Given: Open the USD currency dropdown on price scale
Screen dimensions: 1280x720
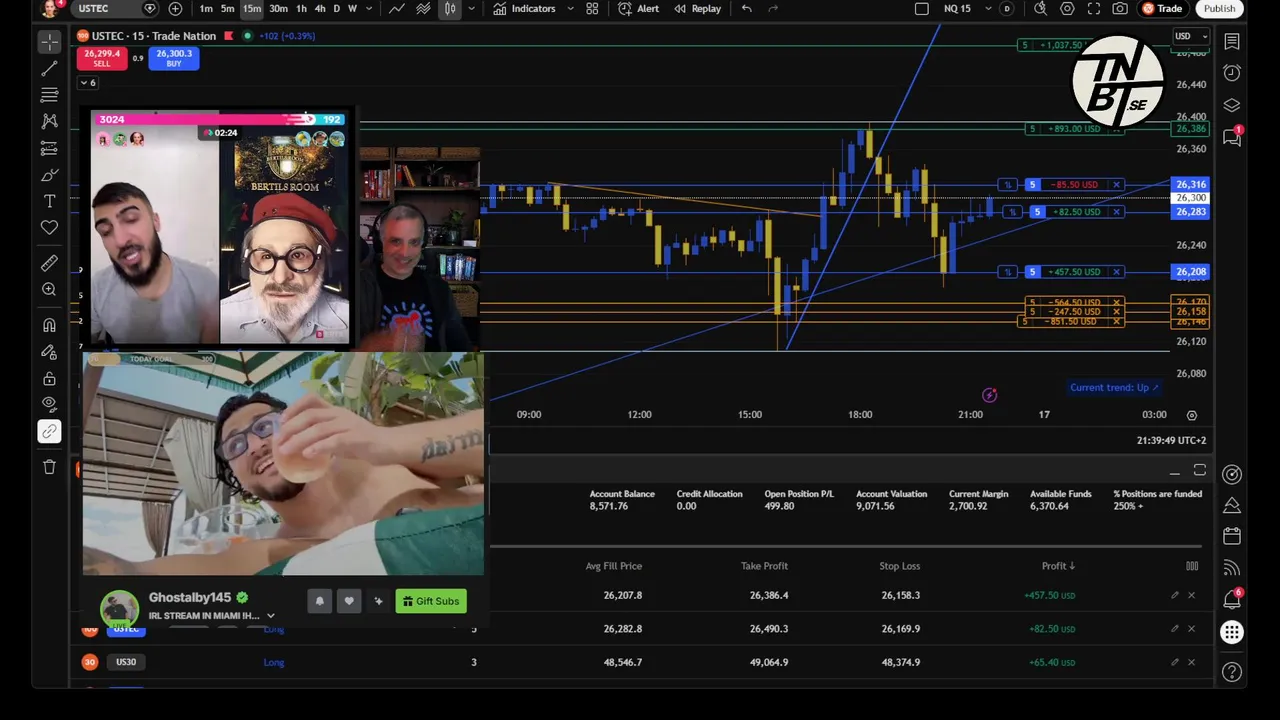Looking at the screenshot, I should [x=1191, y=37].
